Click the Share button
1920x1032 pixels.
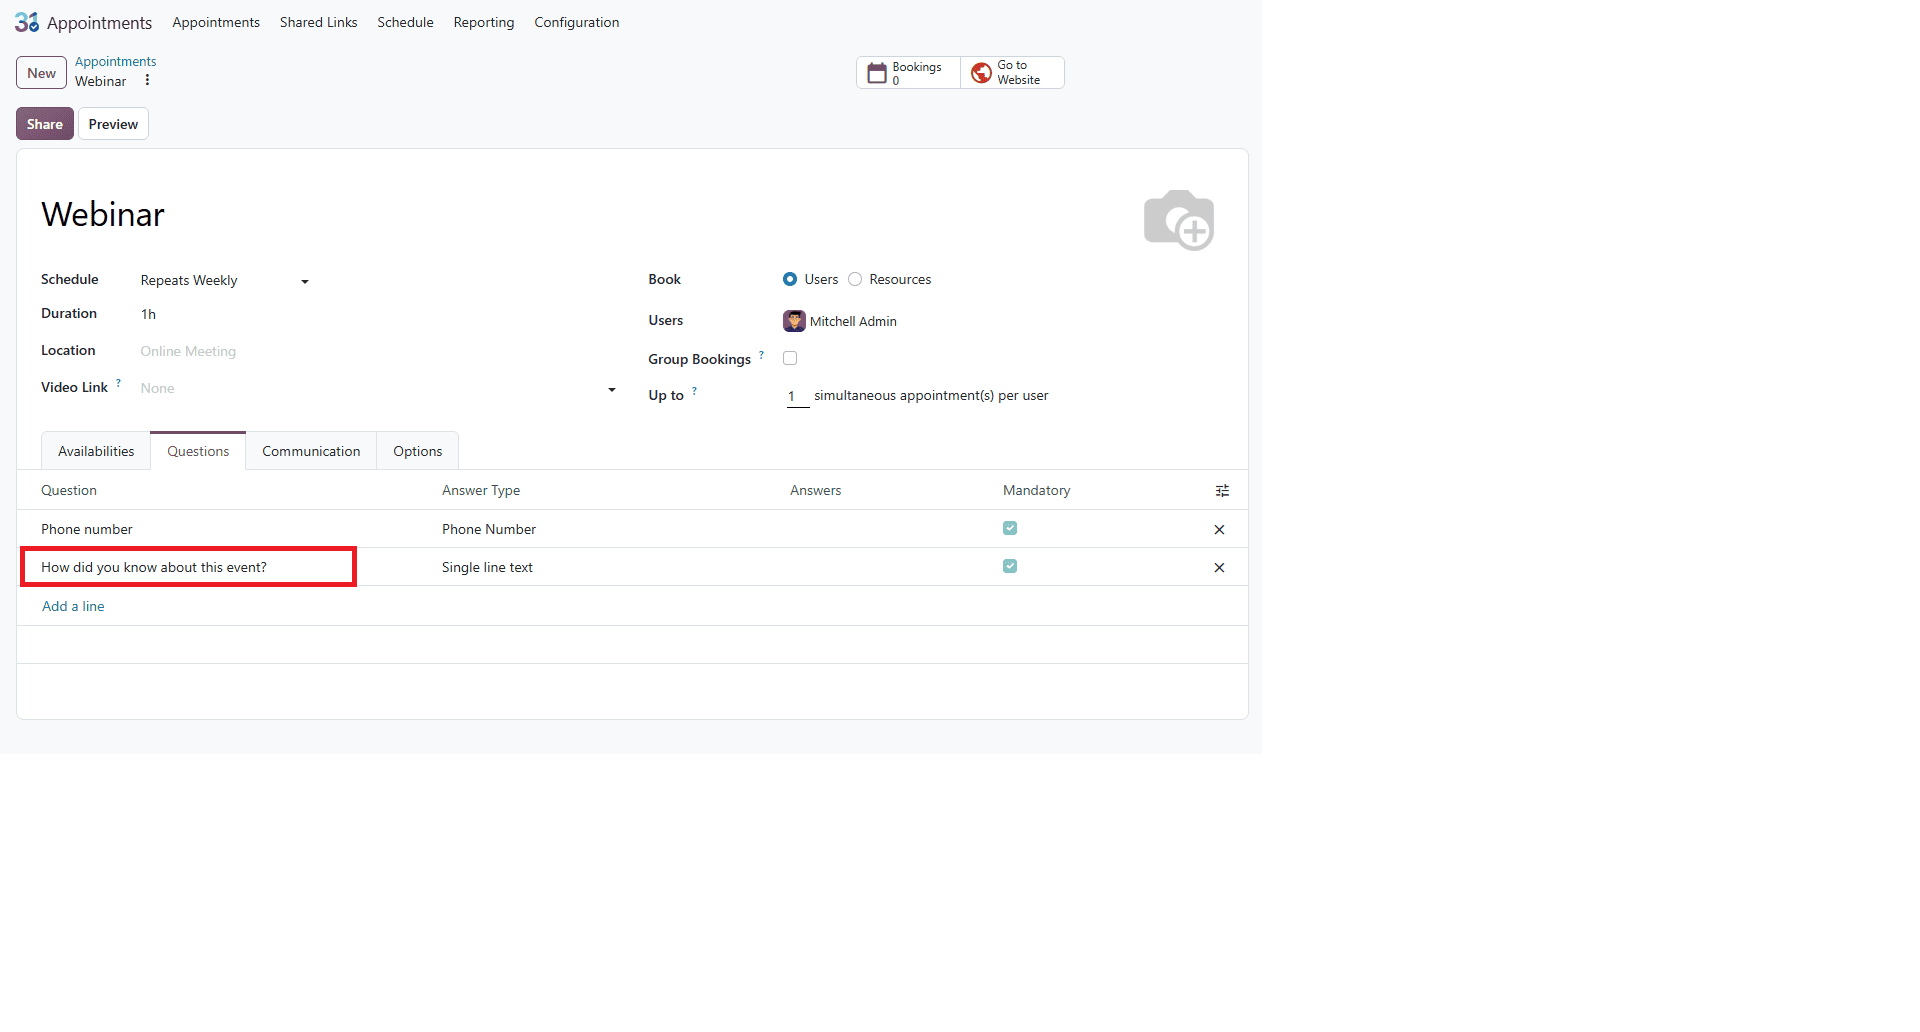(45, 124)
